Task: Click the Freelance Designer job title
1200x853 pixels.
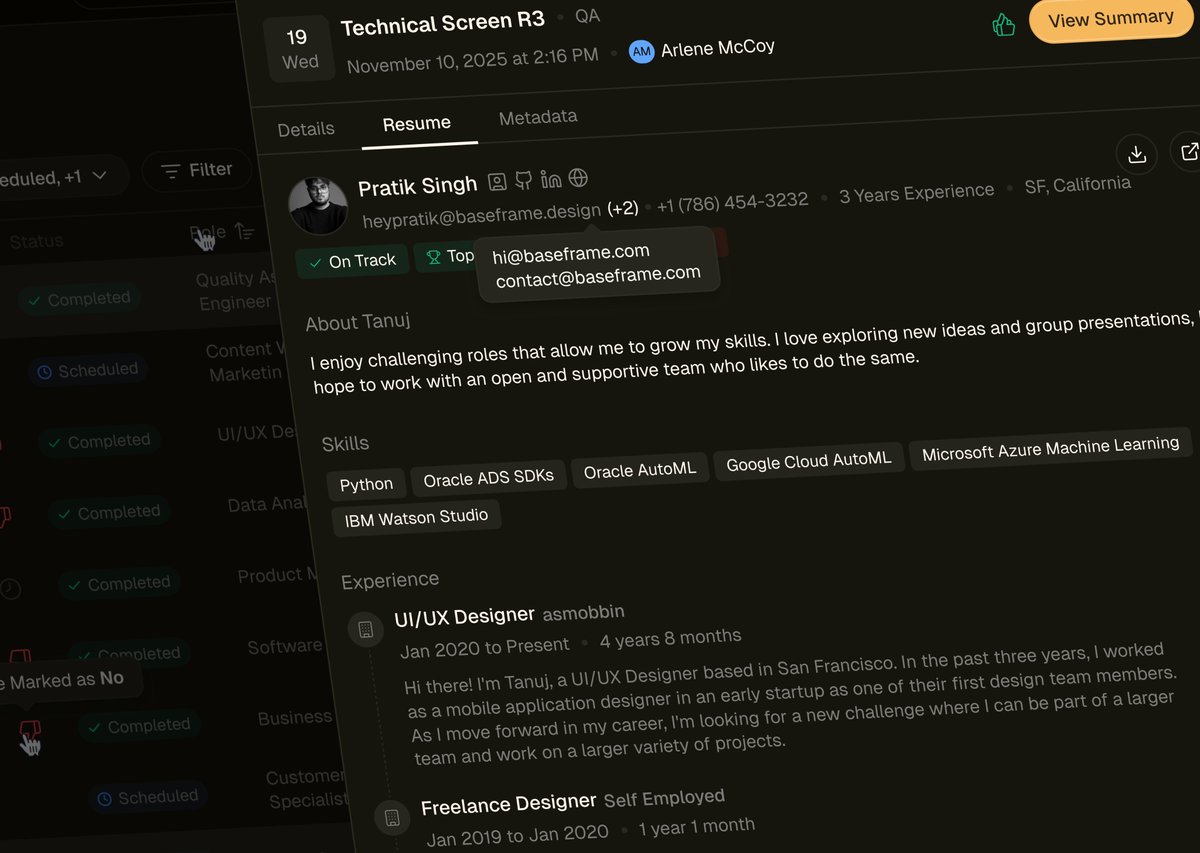Action: (508, 805)
